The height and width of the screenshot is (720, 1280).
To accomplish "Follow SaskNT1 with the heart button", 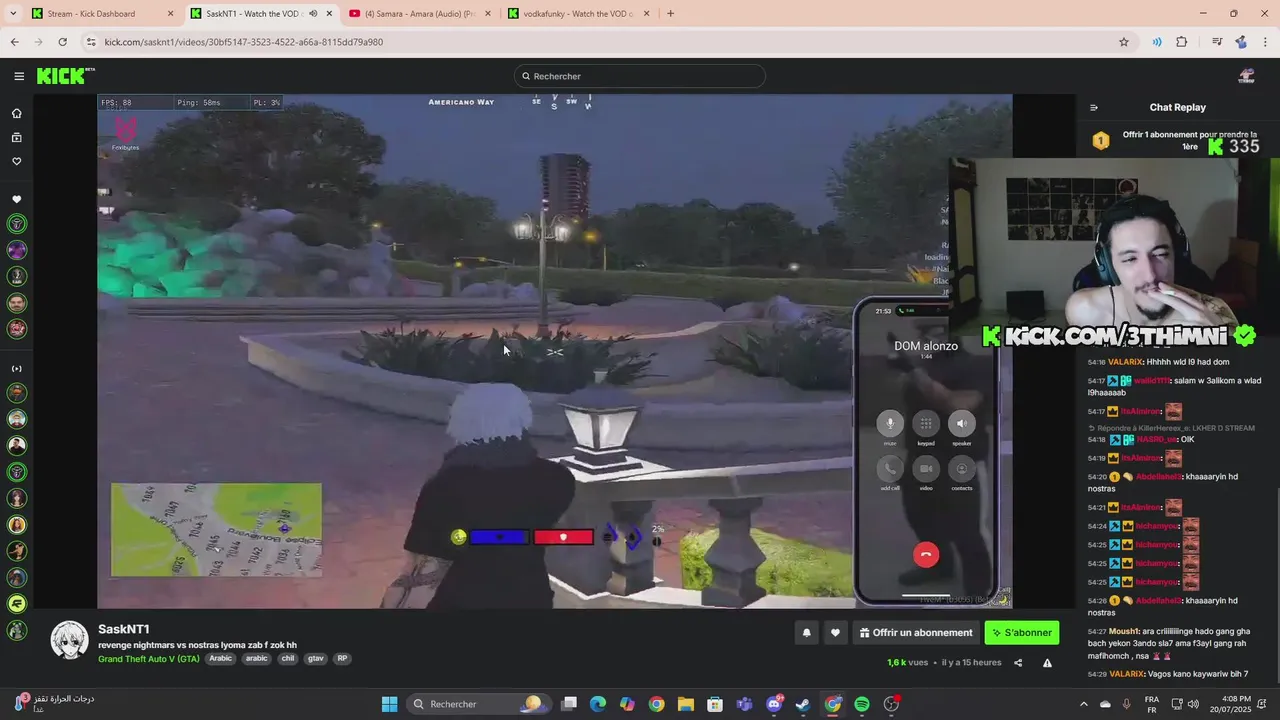I will tap(835, 633).
